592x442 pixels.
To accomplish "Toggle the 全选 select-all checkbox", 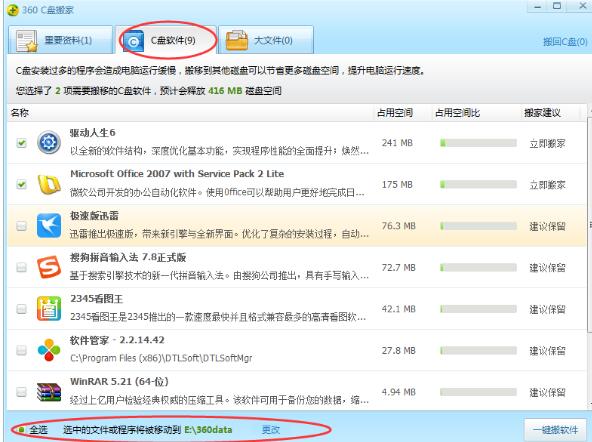I will [22, 430].
